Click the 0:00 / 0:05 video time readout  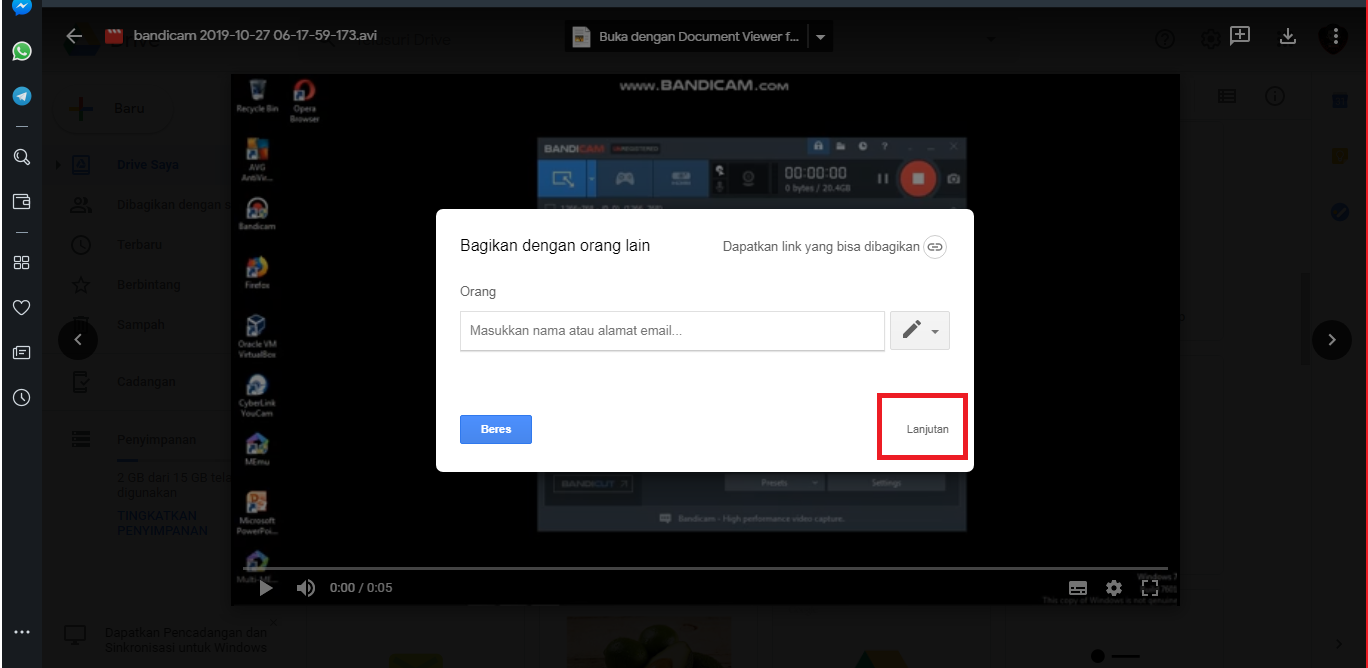[361, 588]
